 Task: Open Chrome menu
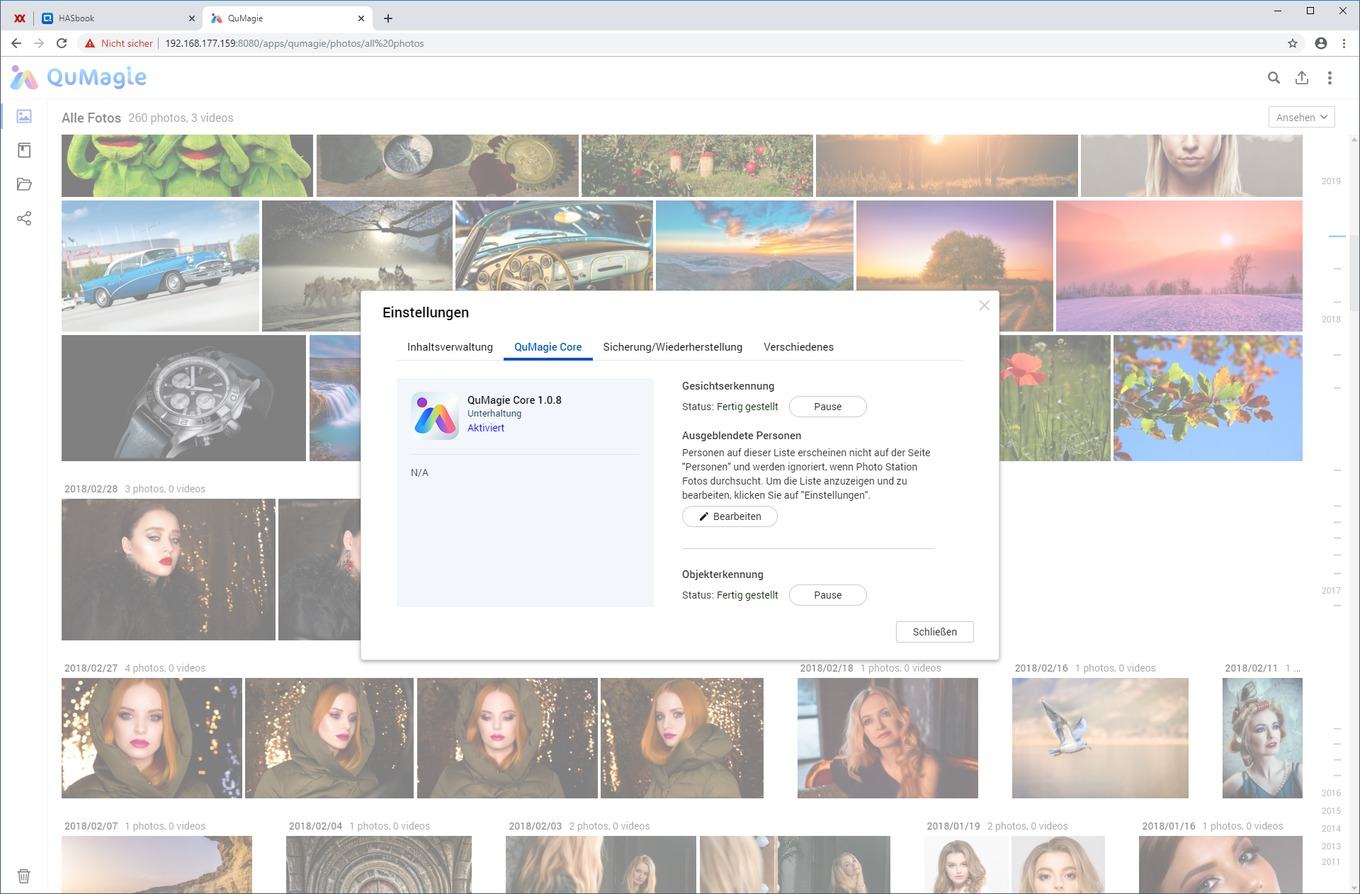(x=1343, y=43)
